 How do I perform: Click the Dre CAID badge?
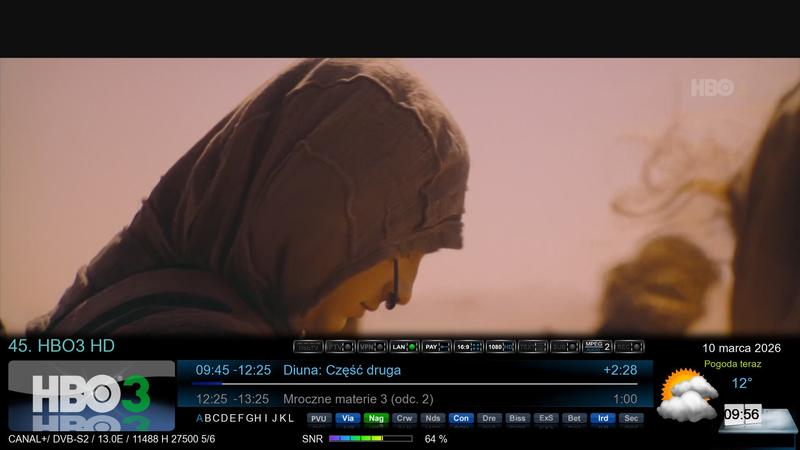pos(489,419)
